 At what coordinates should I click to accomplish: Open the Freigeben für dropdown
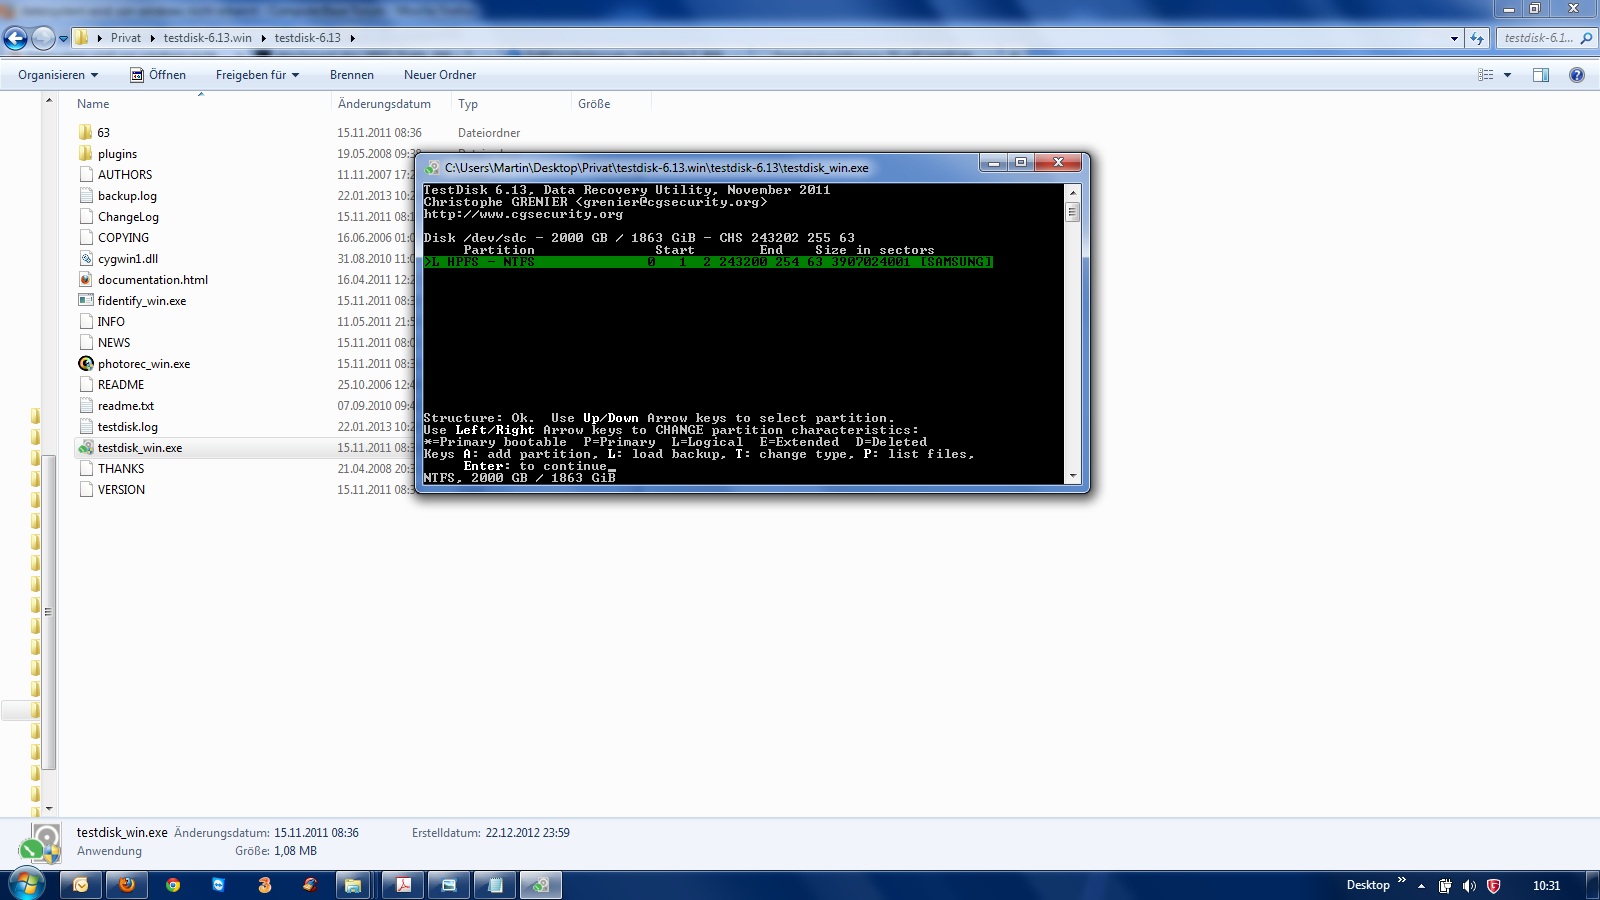[x=257, y=75]
